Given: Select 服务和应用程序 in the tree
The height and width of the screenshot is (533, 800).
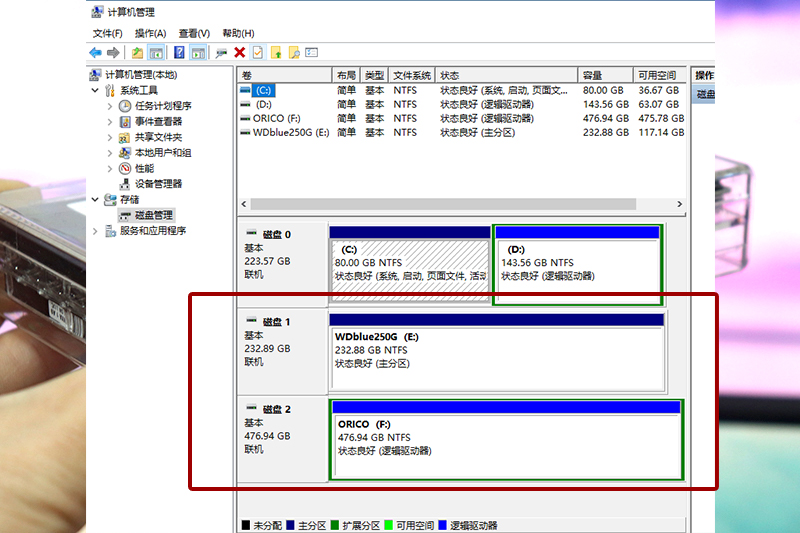Looking at the screenshot, I should [x=153, y=231].
